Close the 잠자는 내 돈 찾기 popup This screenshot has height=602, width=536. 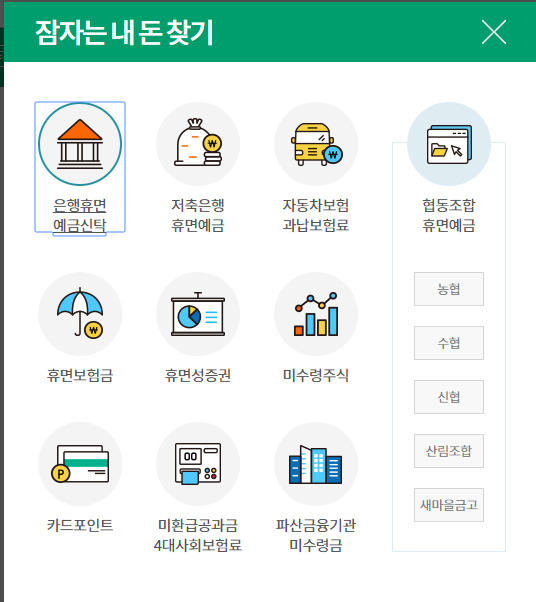pos(494,32)
